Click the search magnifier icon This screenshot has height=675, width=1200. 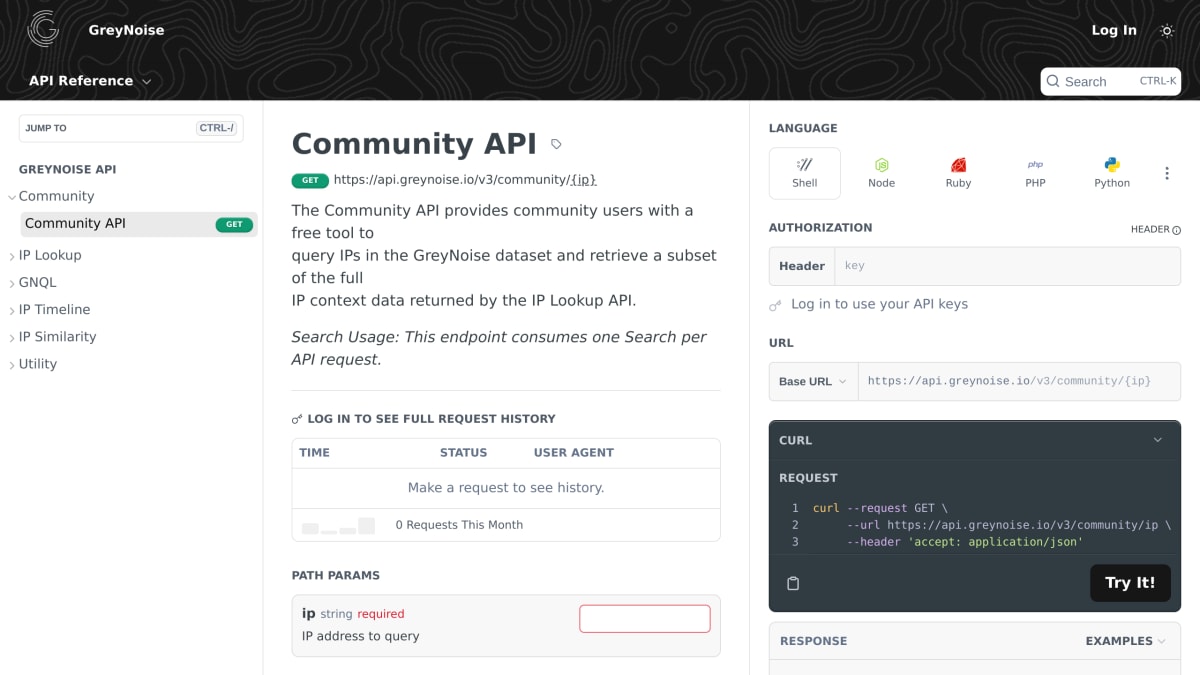(x=1053, y=81)
